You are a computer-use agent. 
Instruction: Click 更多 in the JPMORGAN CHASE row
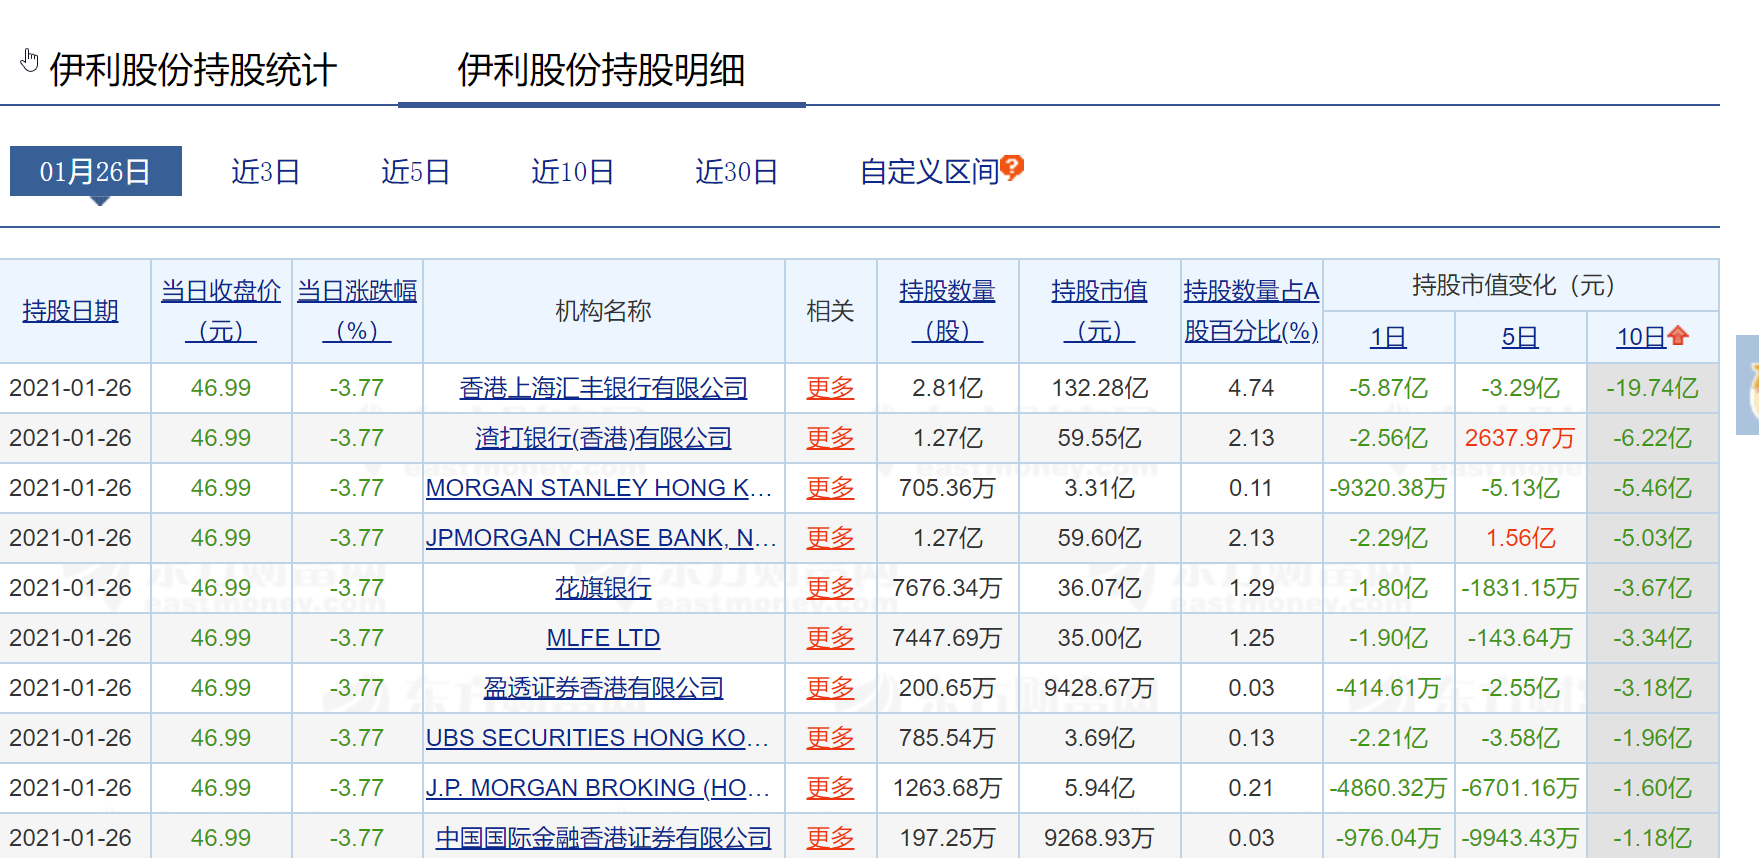[831, 538]
